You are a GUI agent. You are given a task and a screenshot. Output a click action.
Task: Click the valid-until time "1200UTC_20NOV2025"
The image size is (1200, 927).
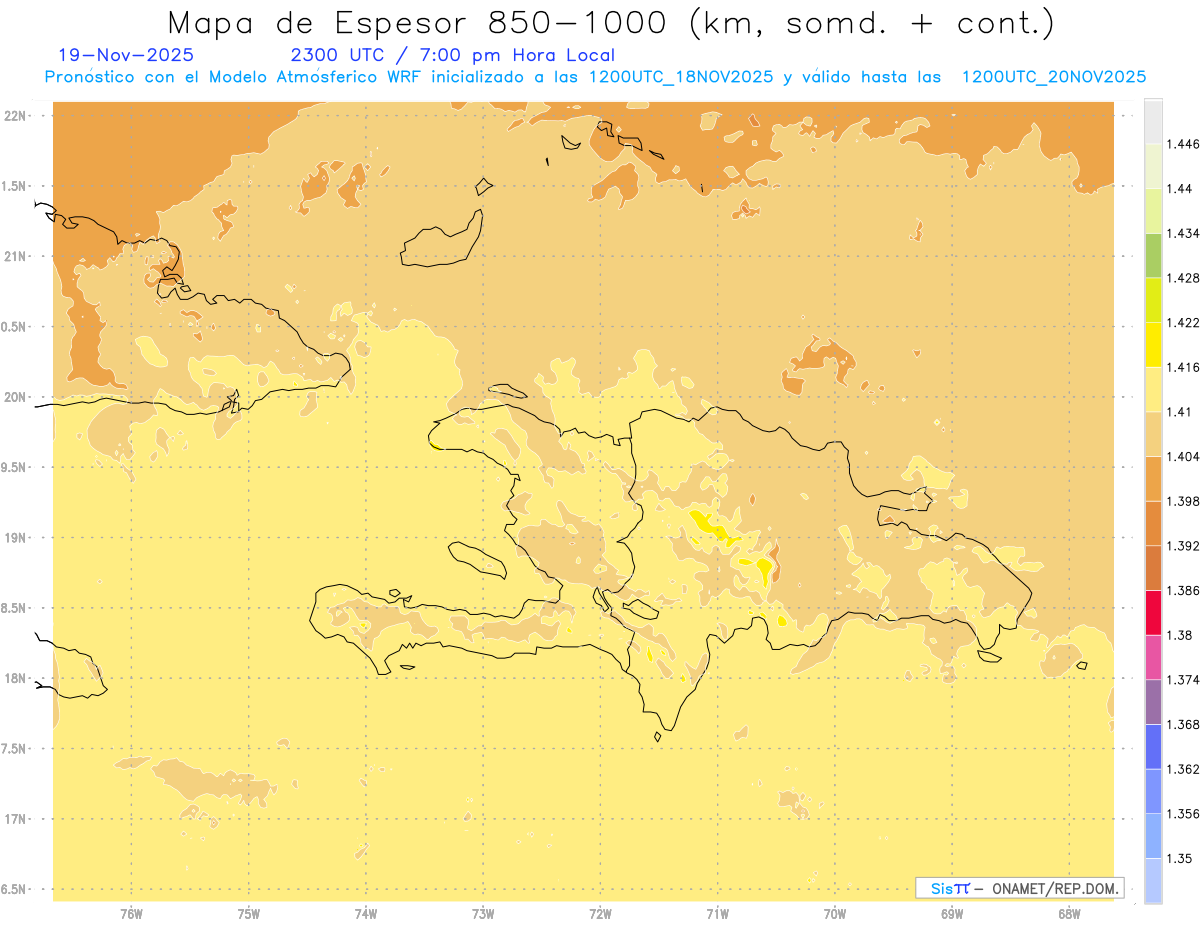[1054, 77]
